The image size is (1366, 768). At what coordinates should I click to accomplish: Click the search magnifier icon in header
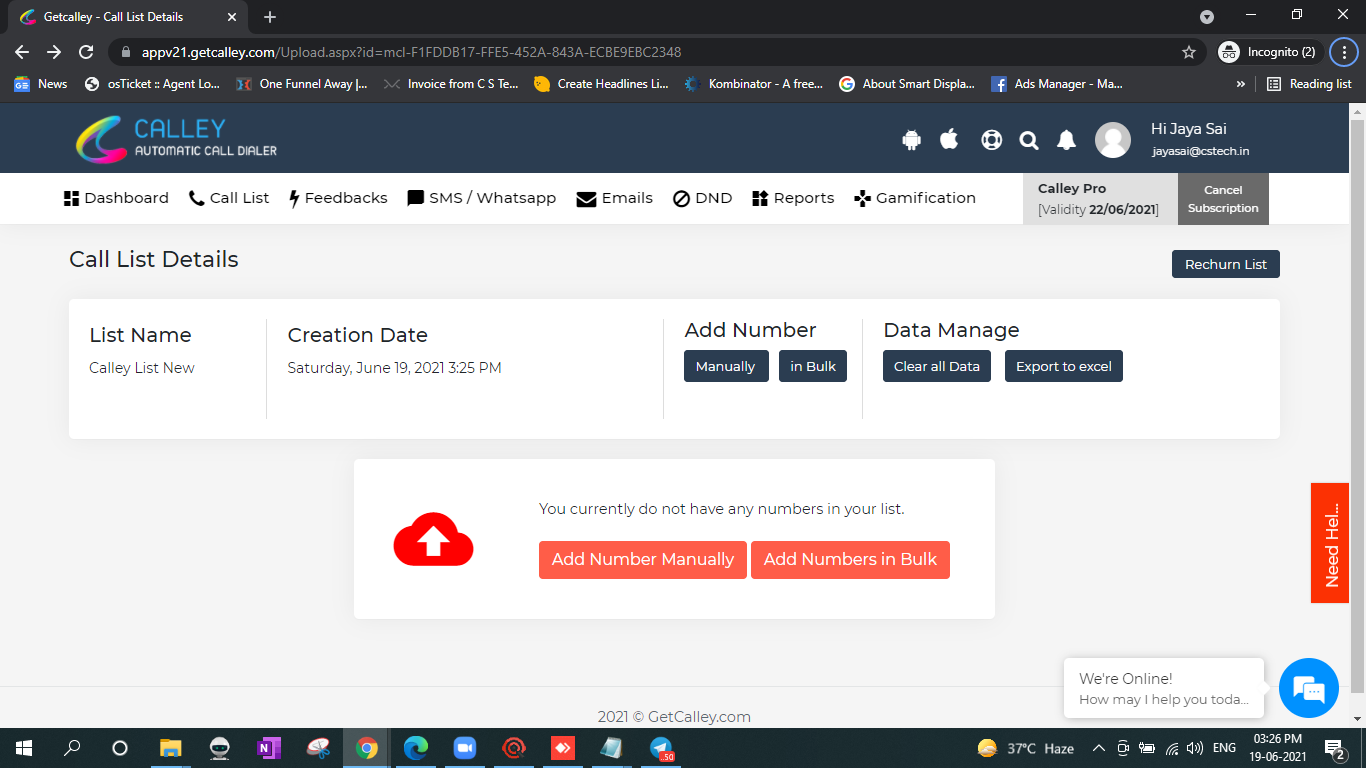pos(1029,140)
